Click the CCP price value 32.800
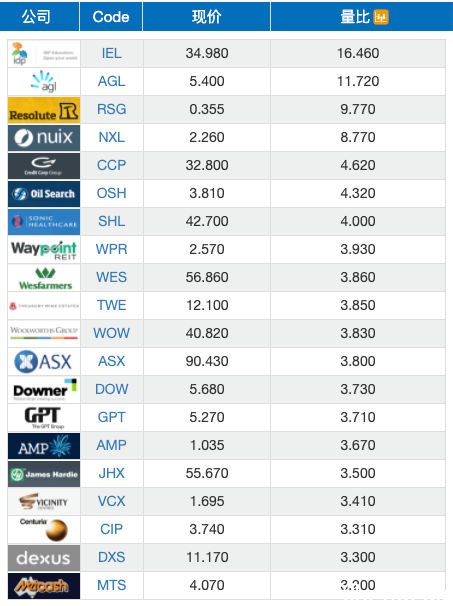 (207, 165)
